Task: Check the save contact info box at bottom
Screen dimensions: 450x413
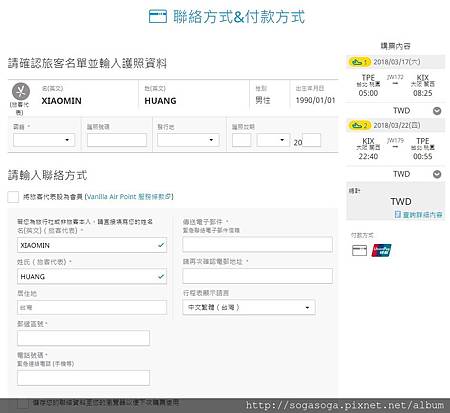Action: pos(23,404)
